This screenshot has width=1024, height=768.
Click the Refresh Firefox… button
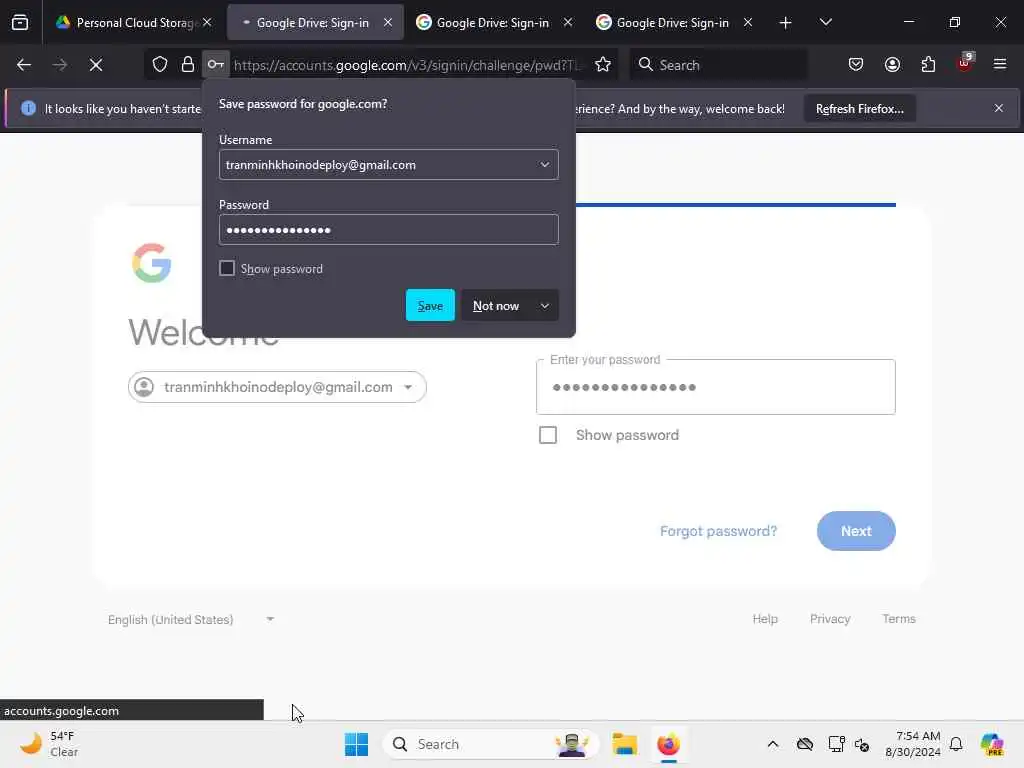click(x=859, y=108)
